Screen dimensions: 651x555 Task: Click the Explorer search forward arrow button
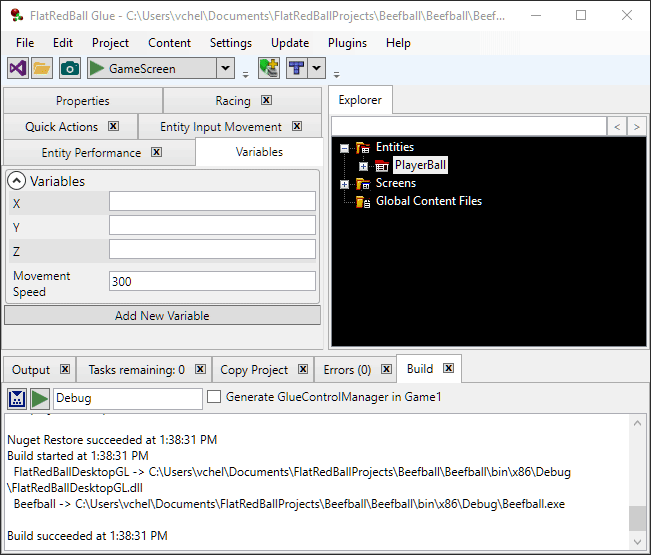pos(636,126)
